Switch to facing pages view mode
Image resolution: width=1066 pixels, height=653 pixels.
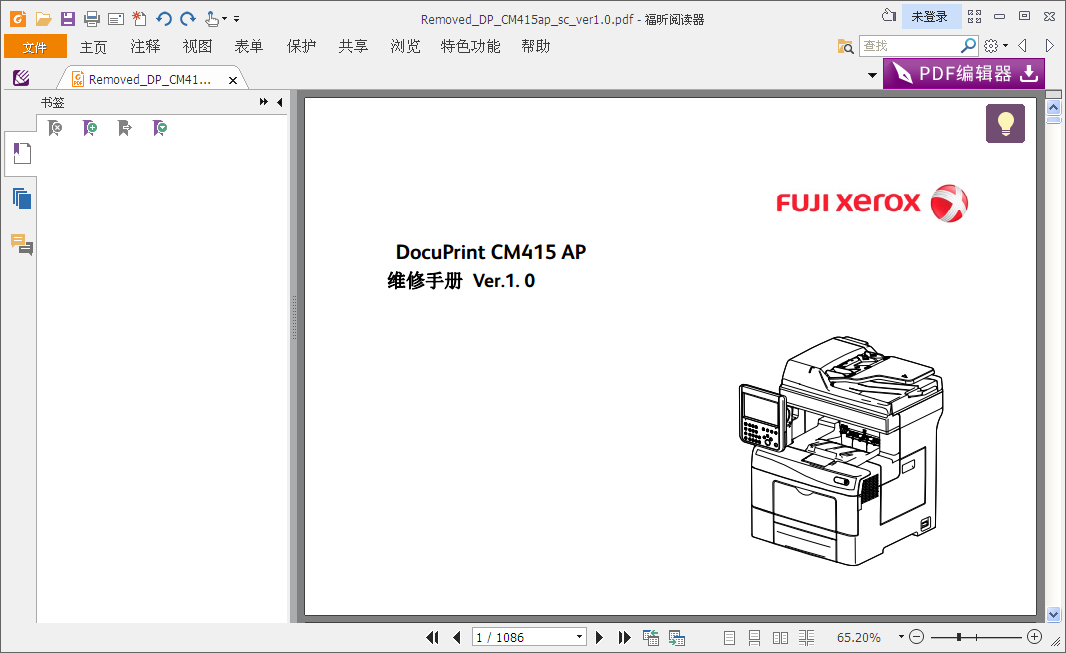click(780, 637)
